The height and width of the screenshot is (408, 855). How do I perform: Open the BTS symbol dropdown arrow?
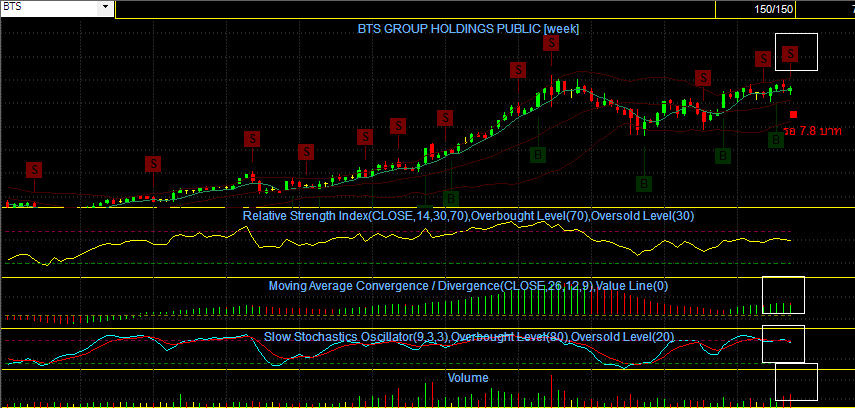(x=104, y=8)
